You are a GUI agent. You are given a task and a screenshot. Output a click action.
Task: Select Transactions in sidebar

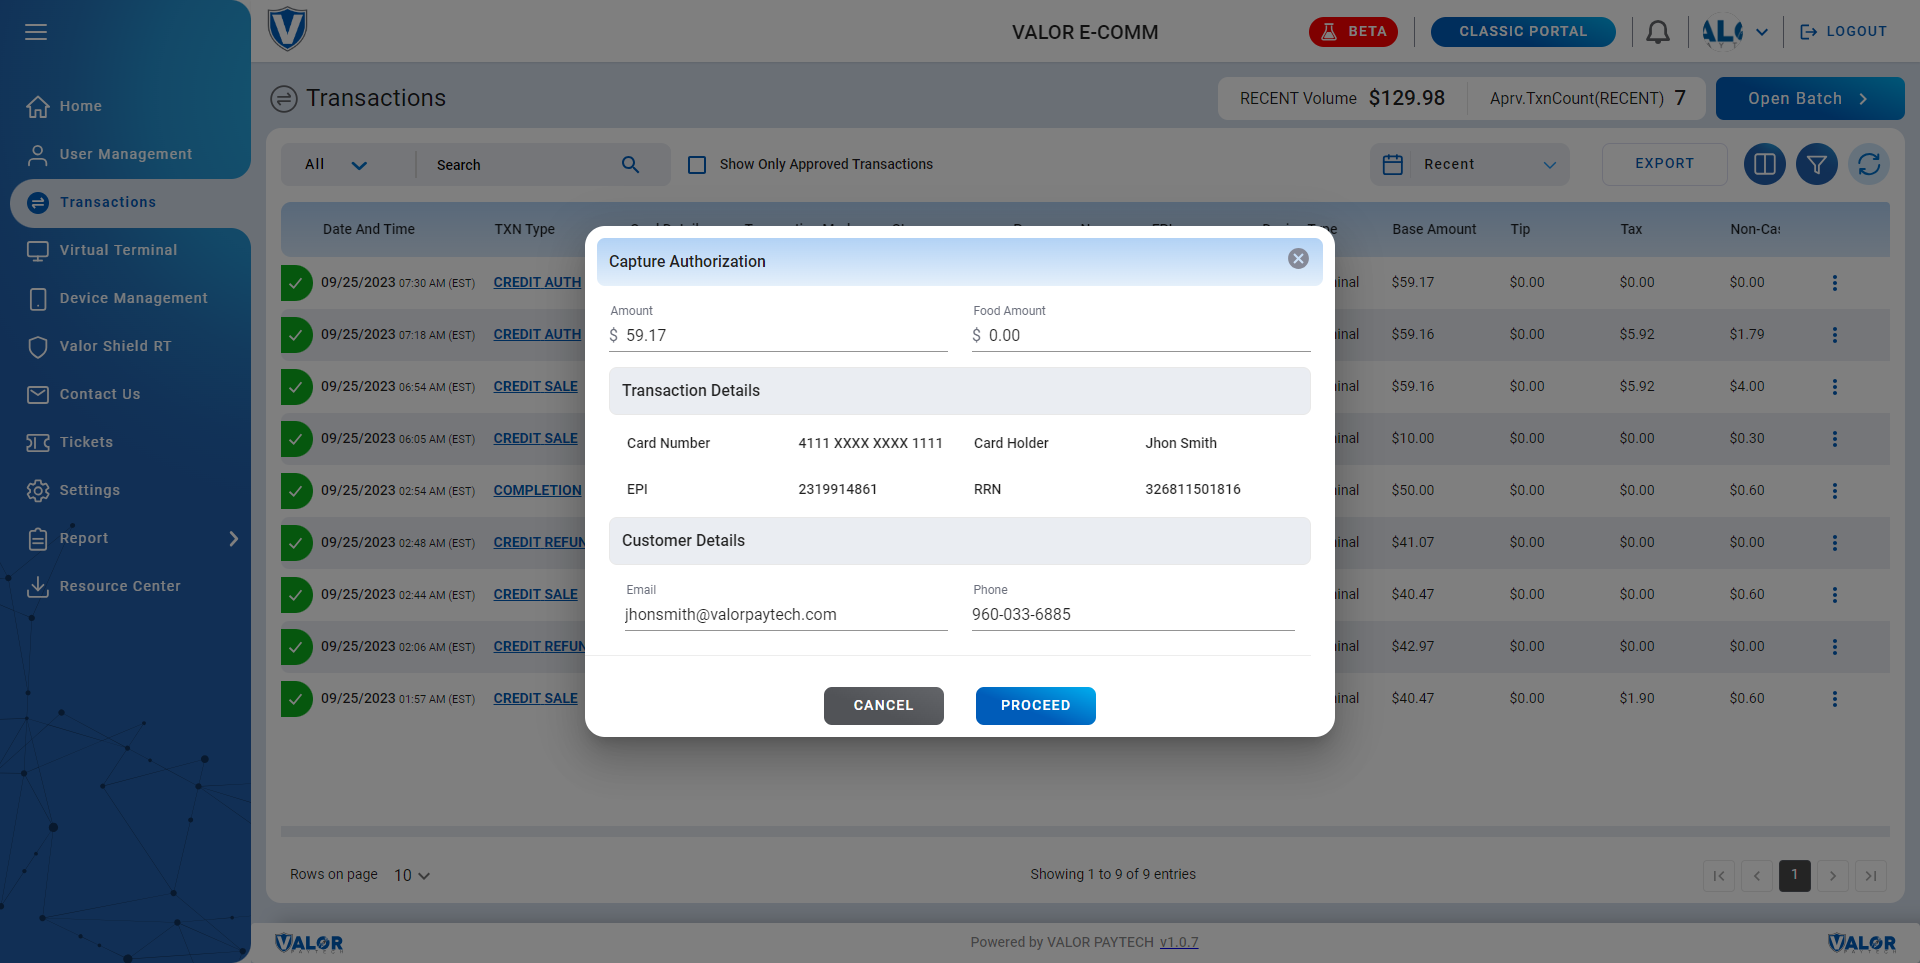pos(130,203)
